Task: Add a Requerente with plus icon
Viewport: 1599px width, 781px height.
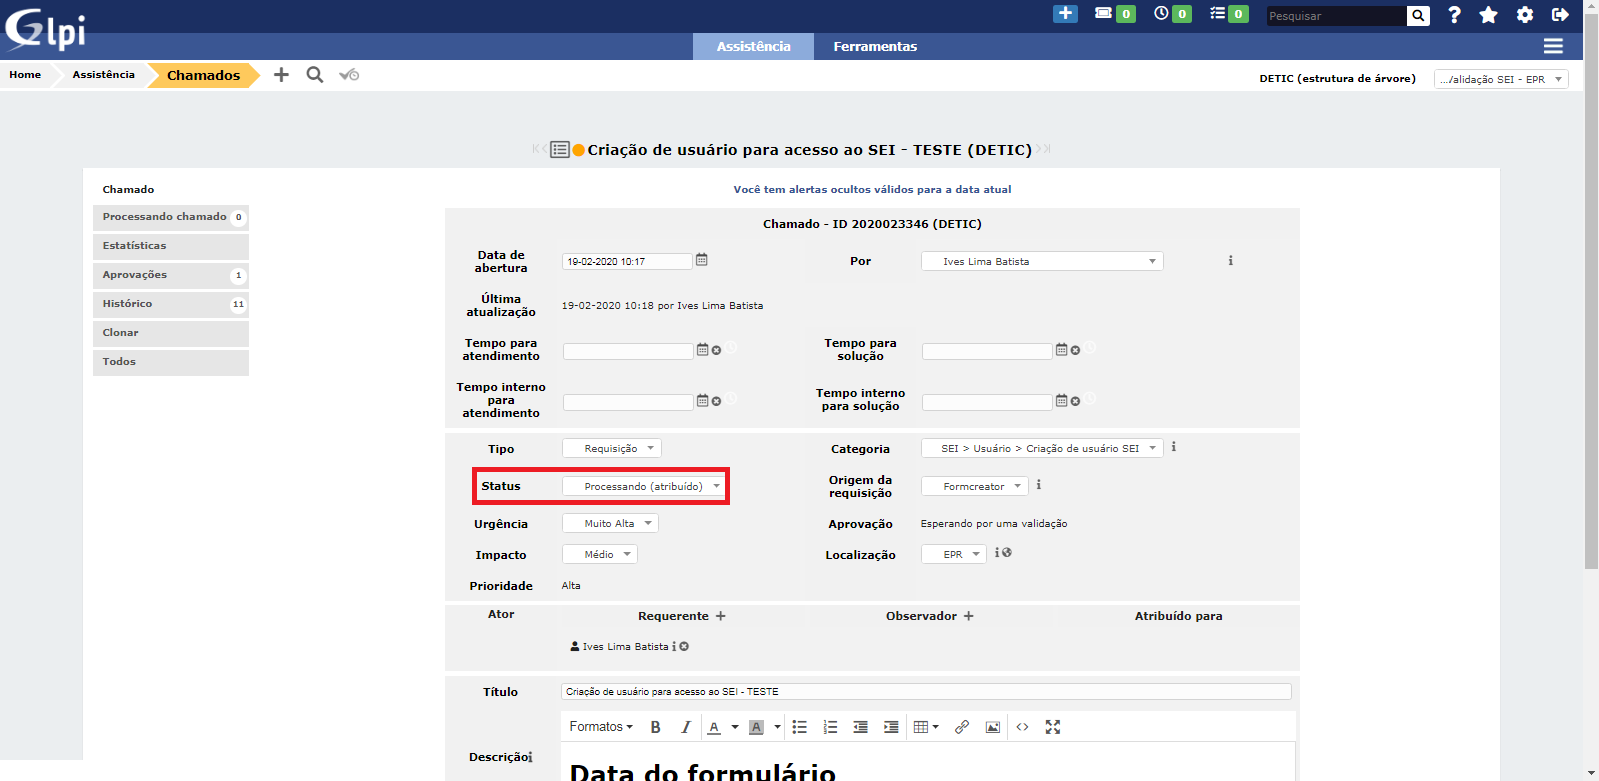Action: click(x=721, y=616)
